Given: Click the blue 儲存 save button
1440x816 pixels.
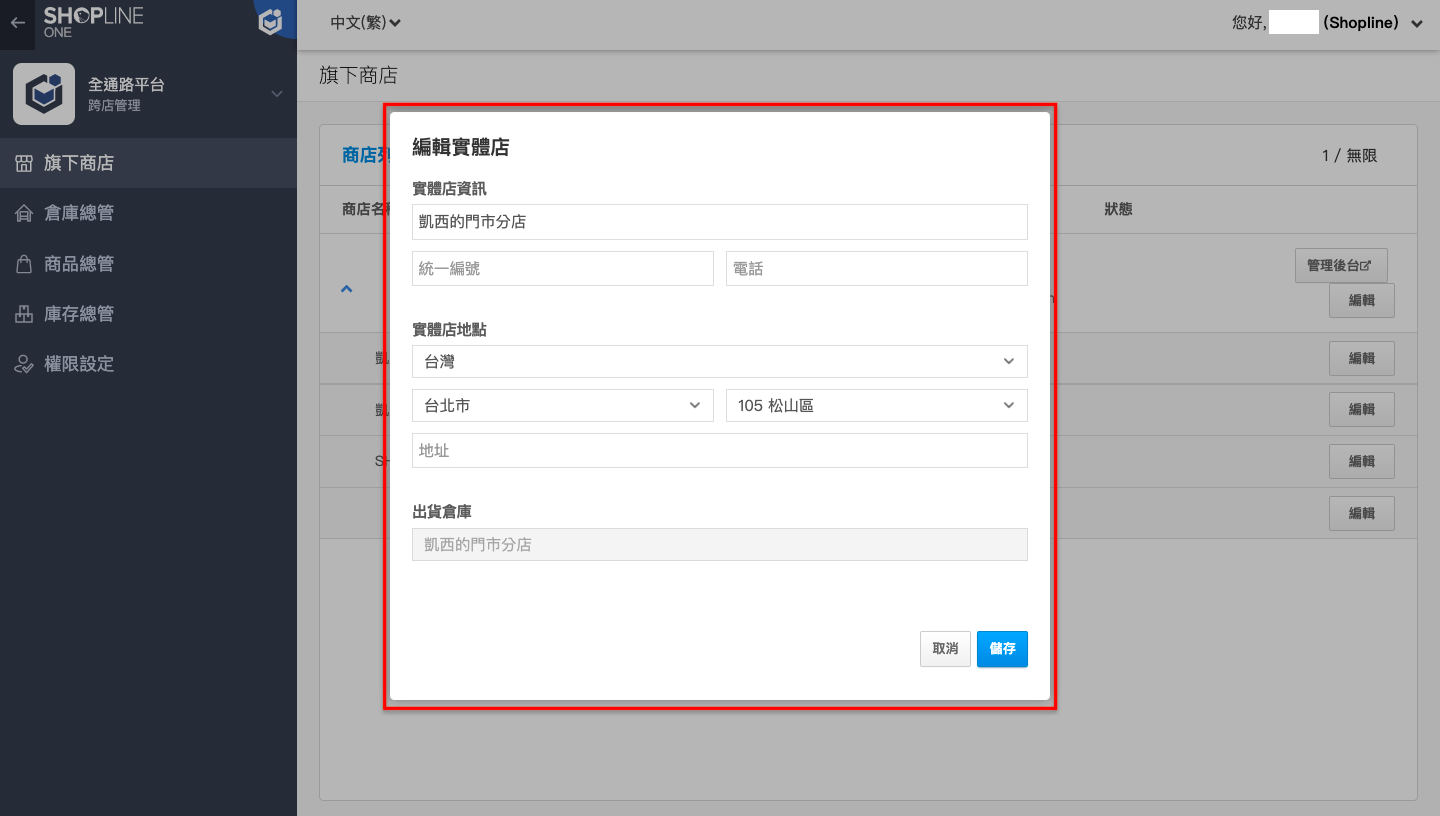Looking at the screenshot, I should pyautogui.click(x=1002, y=649).
